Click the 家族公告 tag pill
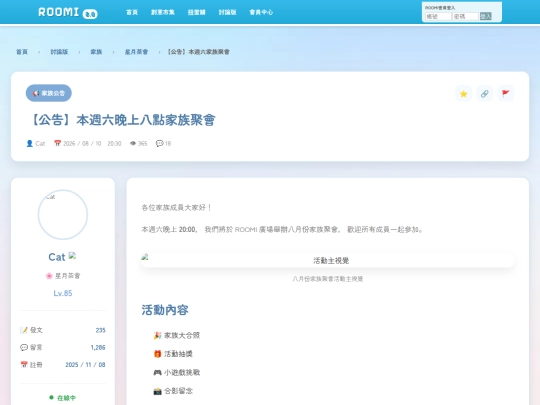The image size is (540, 405). (49, 93)
